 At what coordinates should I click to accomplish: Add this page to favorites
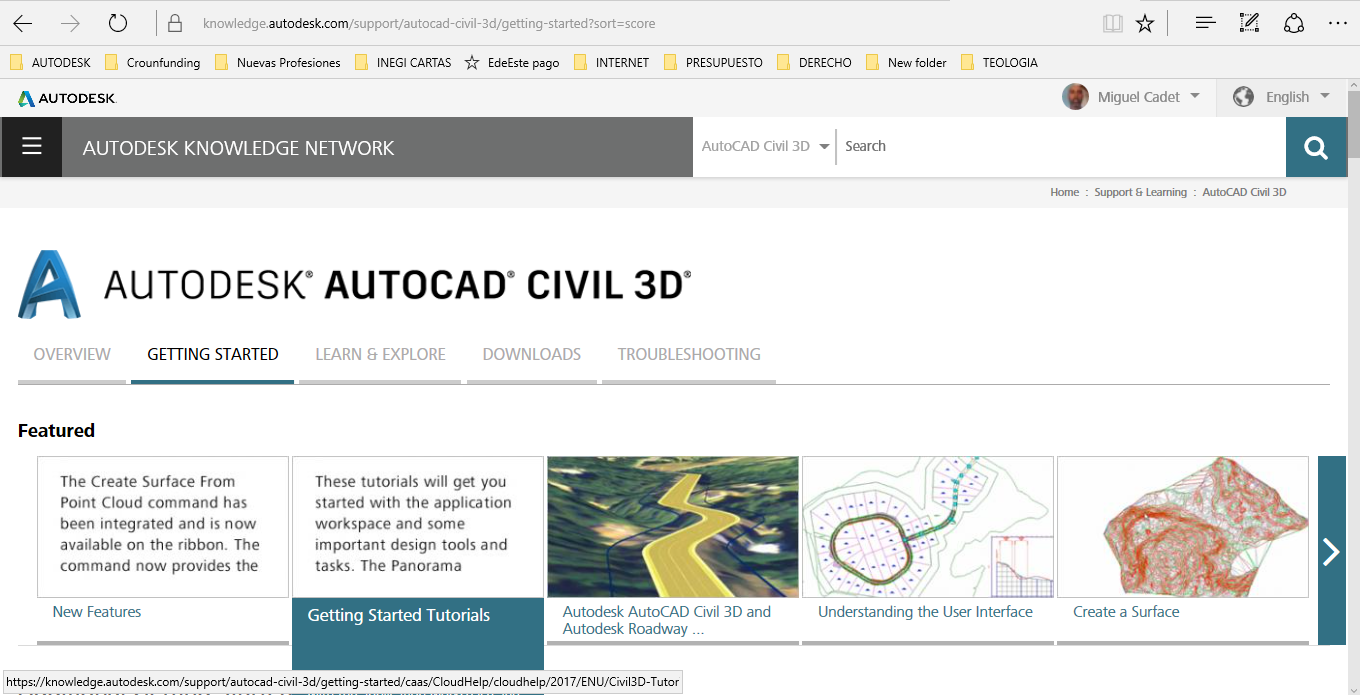coord(1145,23)
